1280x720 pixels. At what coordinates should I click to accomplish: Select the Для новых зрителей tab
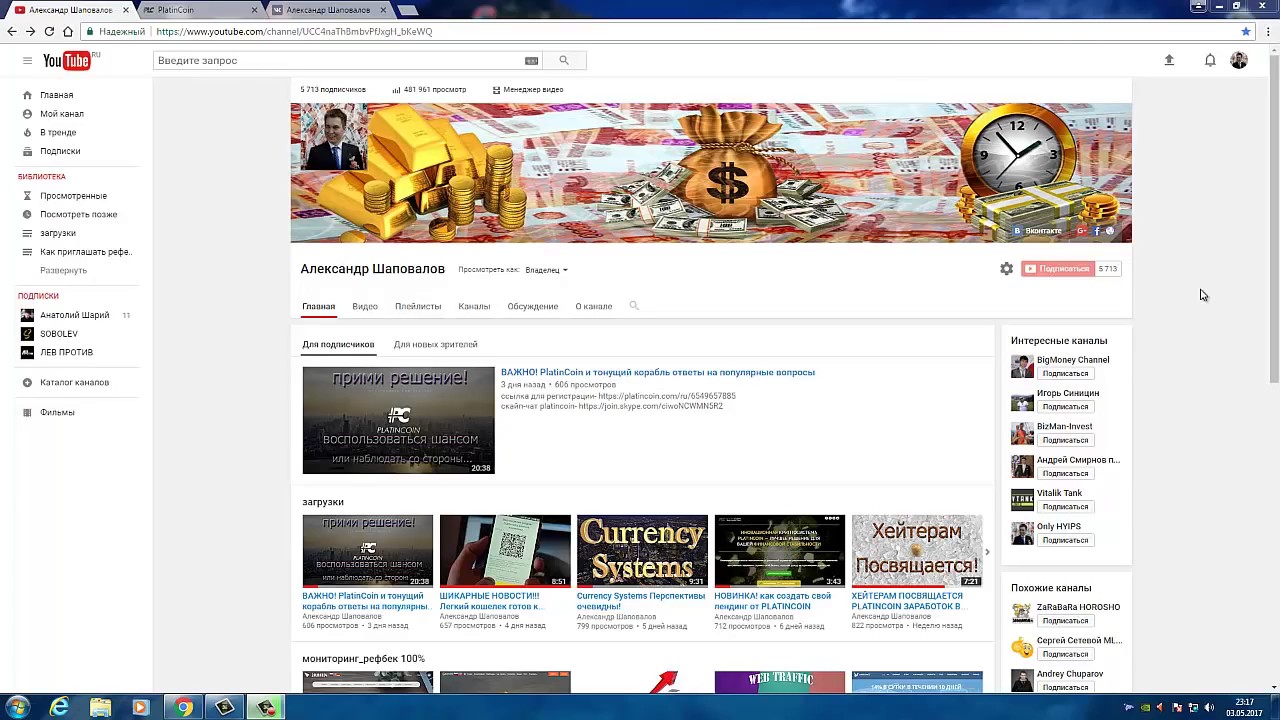coord(436,344)
